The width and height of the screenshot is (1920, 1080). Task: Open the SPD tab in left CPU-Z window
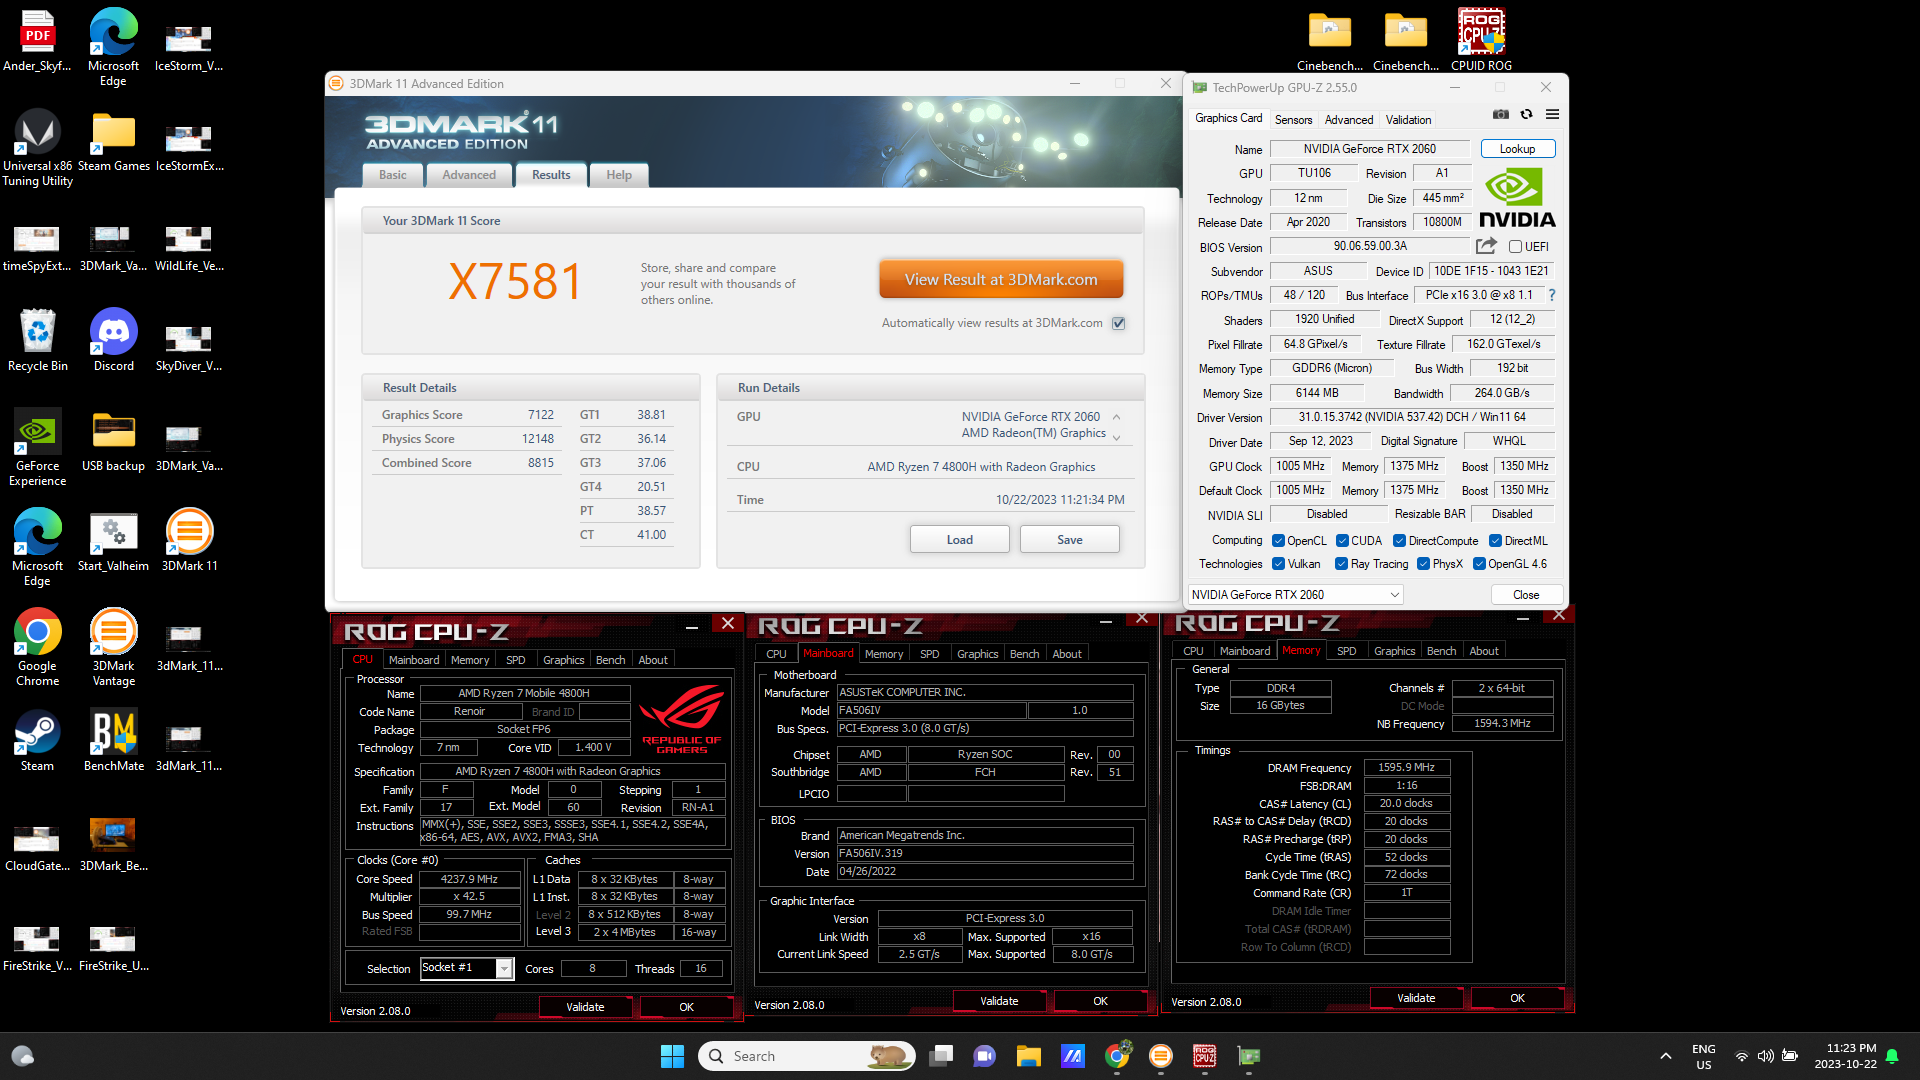tap(515, 660)
